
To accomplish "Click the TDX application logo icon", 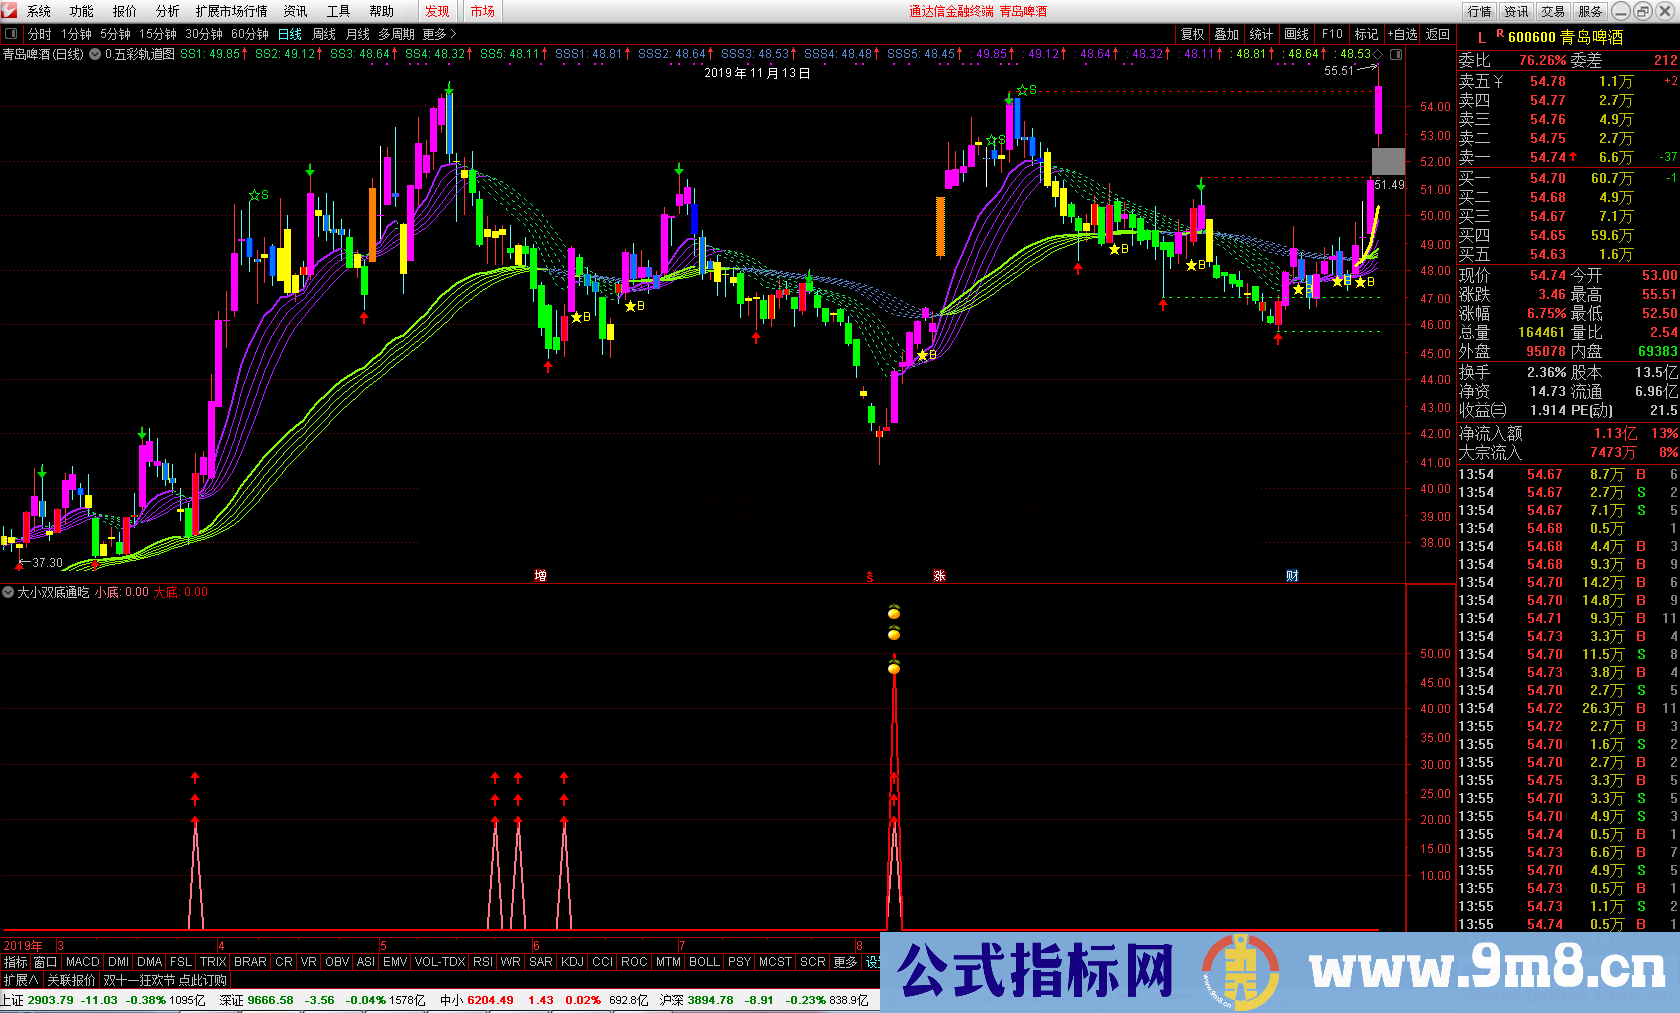I will click(x=10, y=10).
